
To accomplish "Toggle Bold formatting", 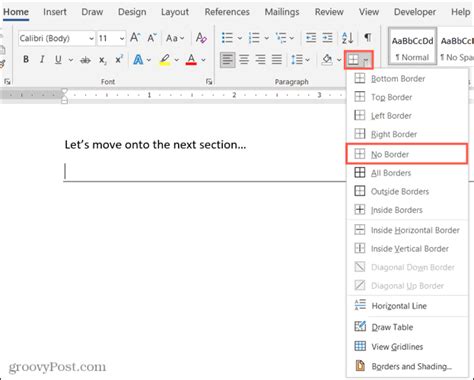I will pos(26,60).
